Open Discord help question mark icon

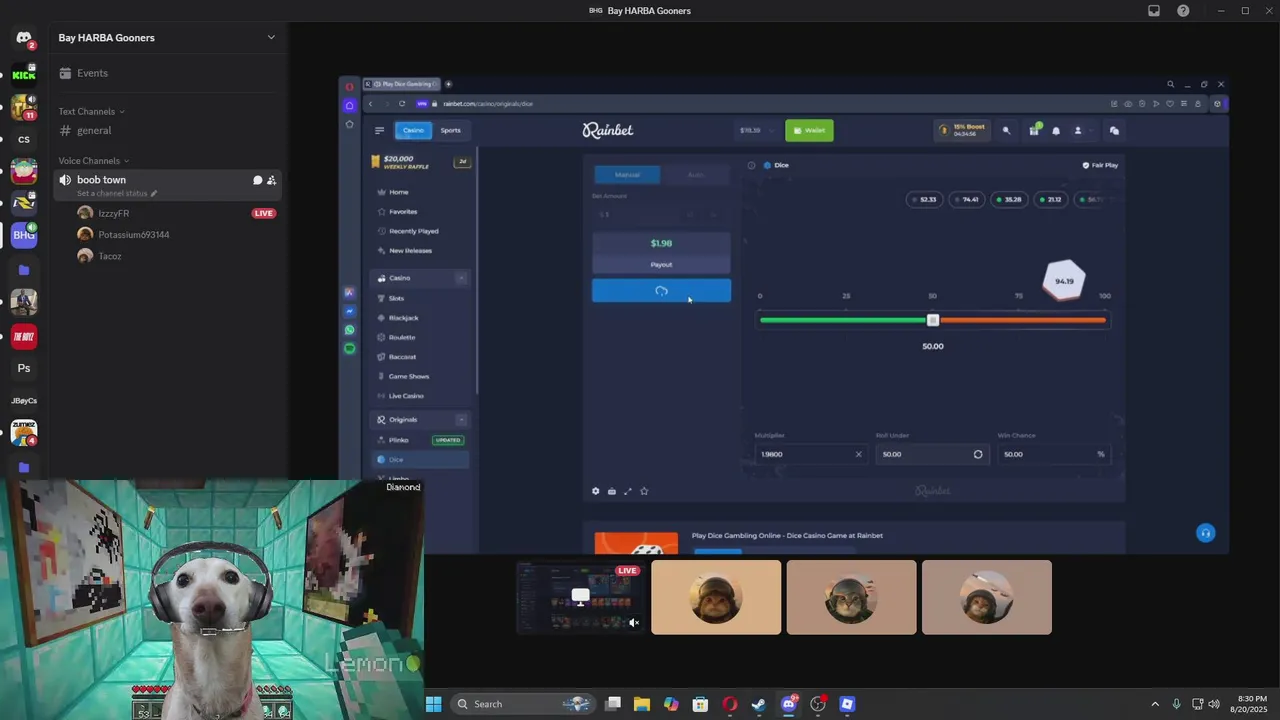click(1184, 11)
